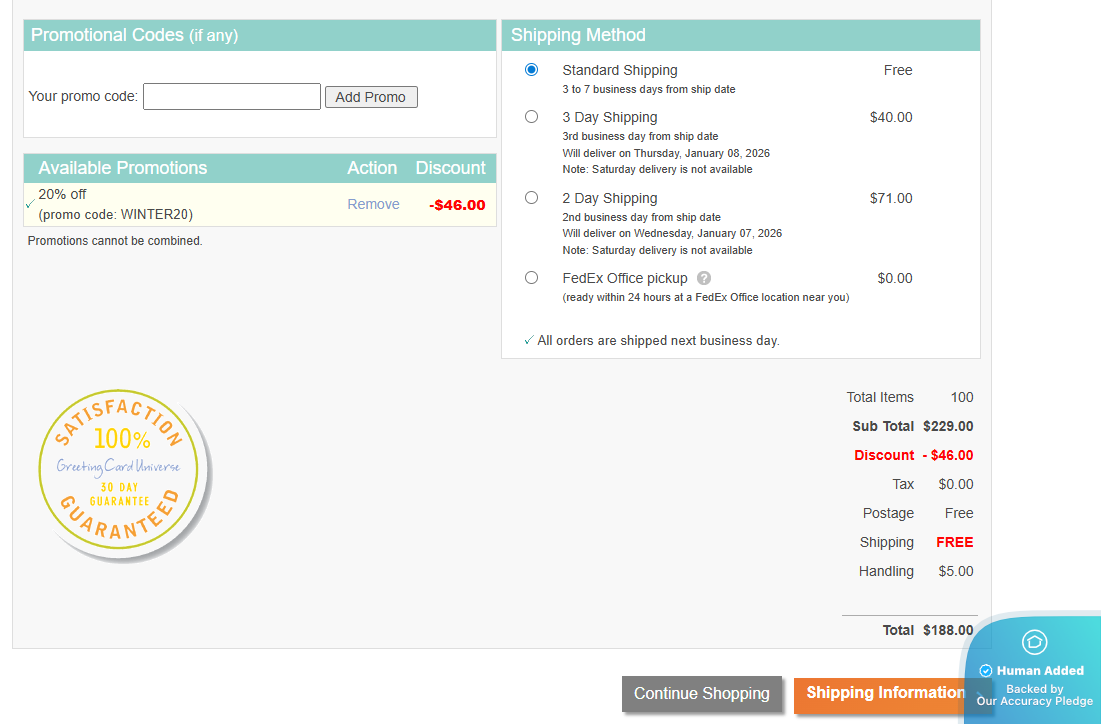Viewport: 1101px width, 724px height.
Task: Click the checkmark icon beside Human Added
Action: pos(986,671)
